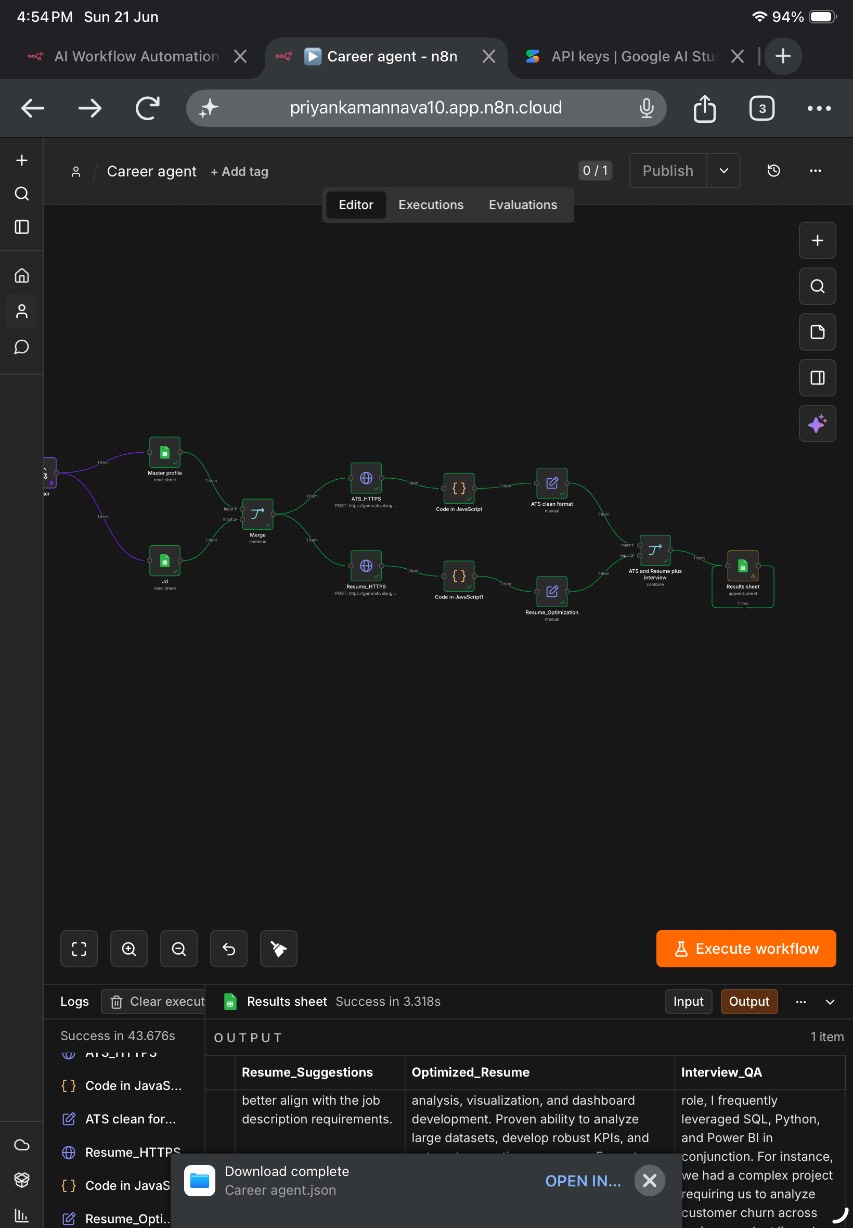Expand the Publish dropdown arrow
The image size is (853, 1228).
pos(723,171)
